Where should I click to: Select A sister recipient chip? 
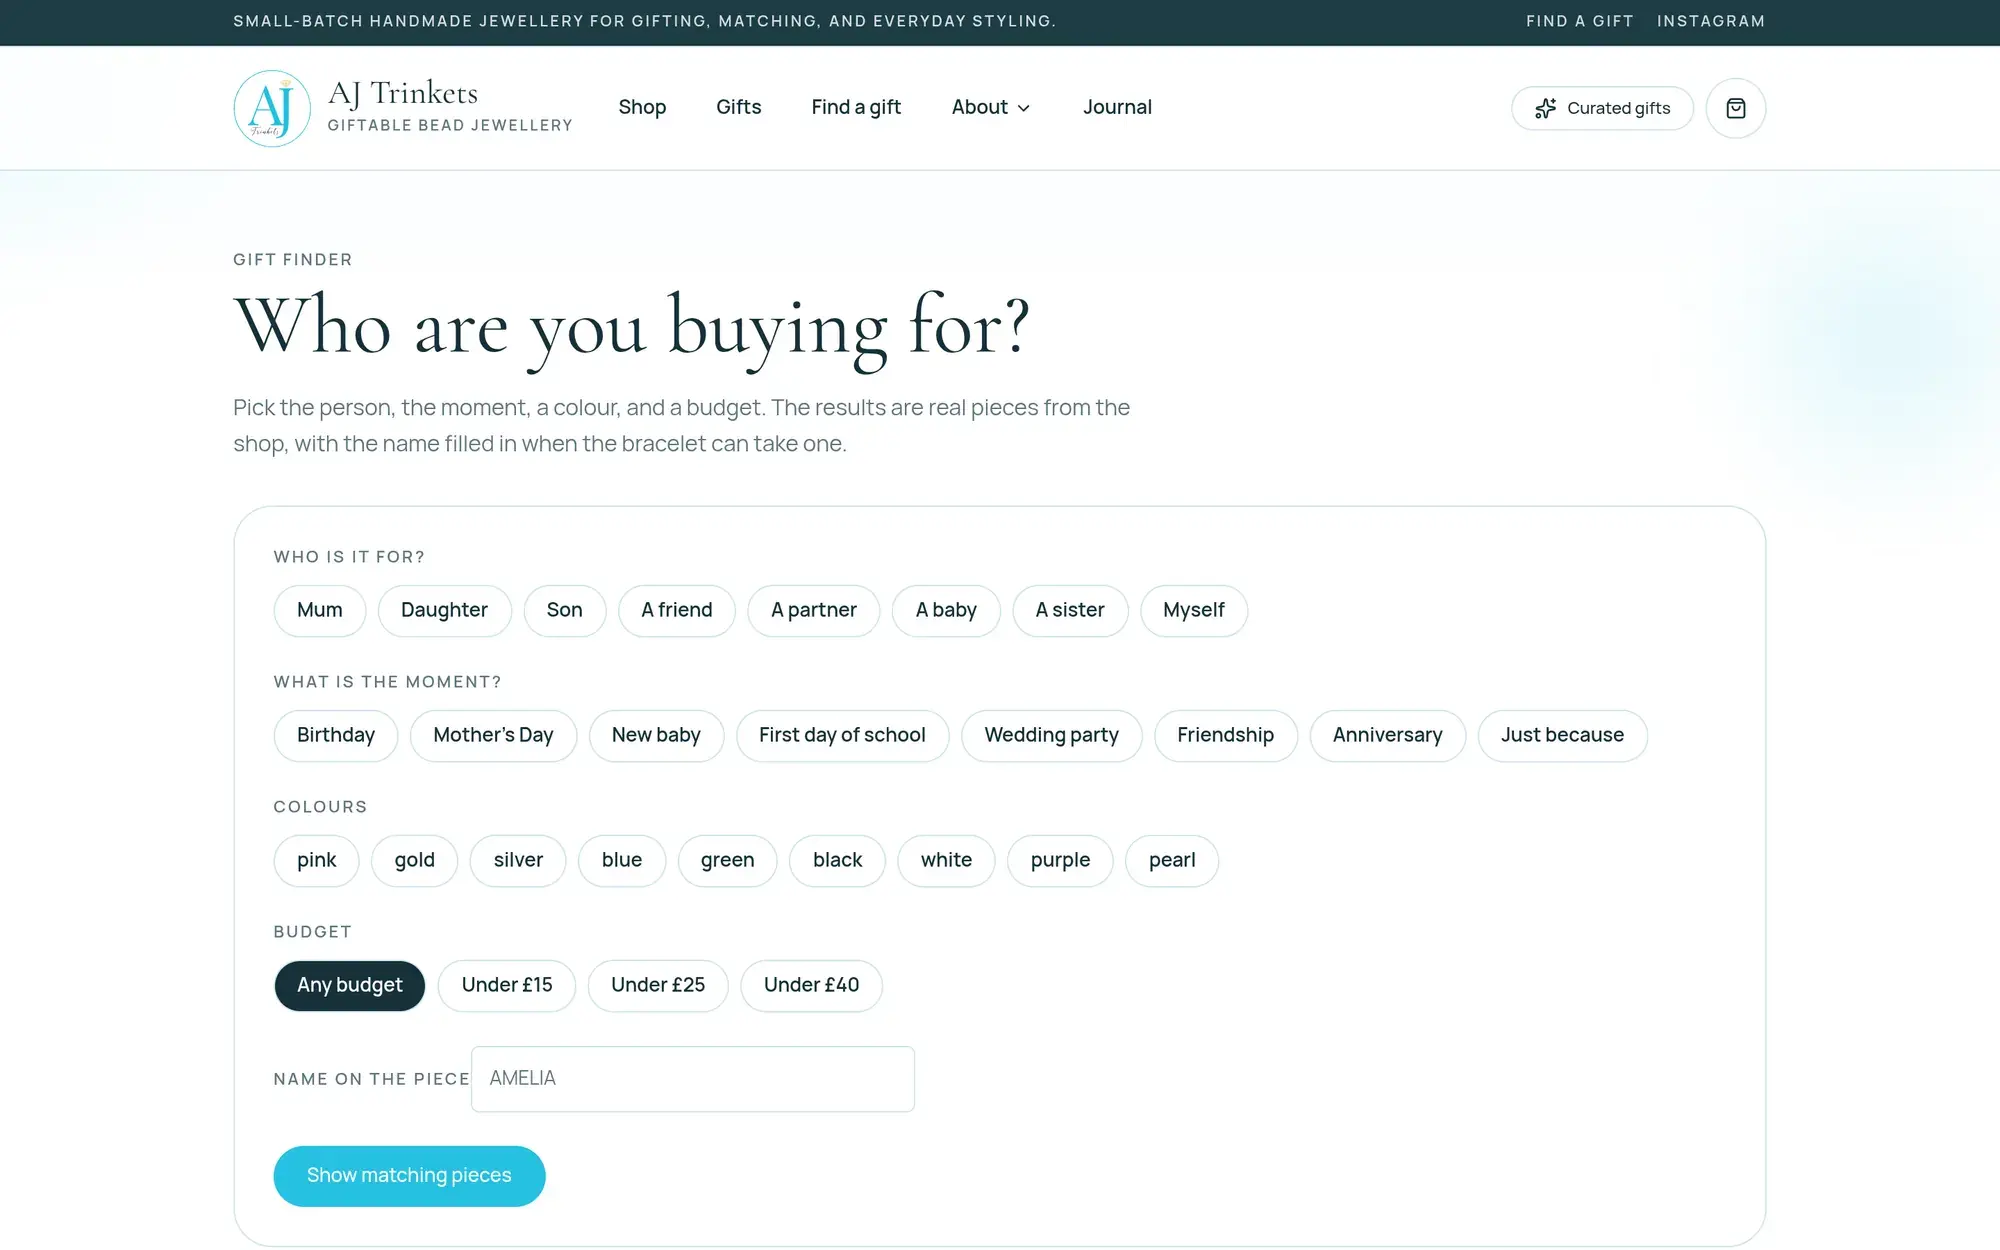coord(1070,610)
